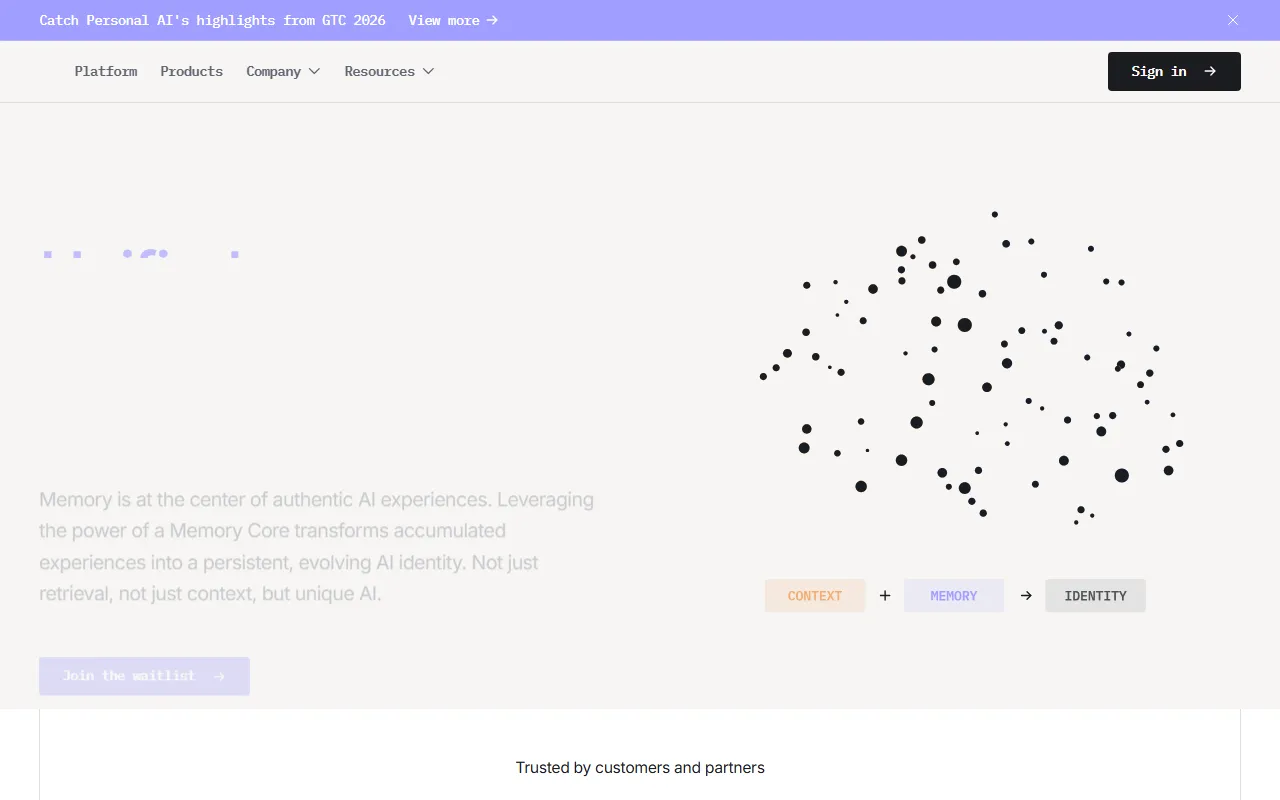Close the GTC 2026 announcement banner
The image size is (1280, 800).
click(1233, 20)
